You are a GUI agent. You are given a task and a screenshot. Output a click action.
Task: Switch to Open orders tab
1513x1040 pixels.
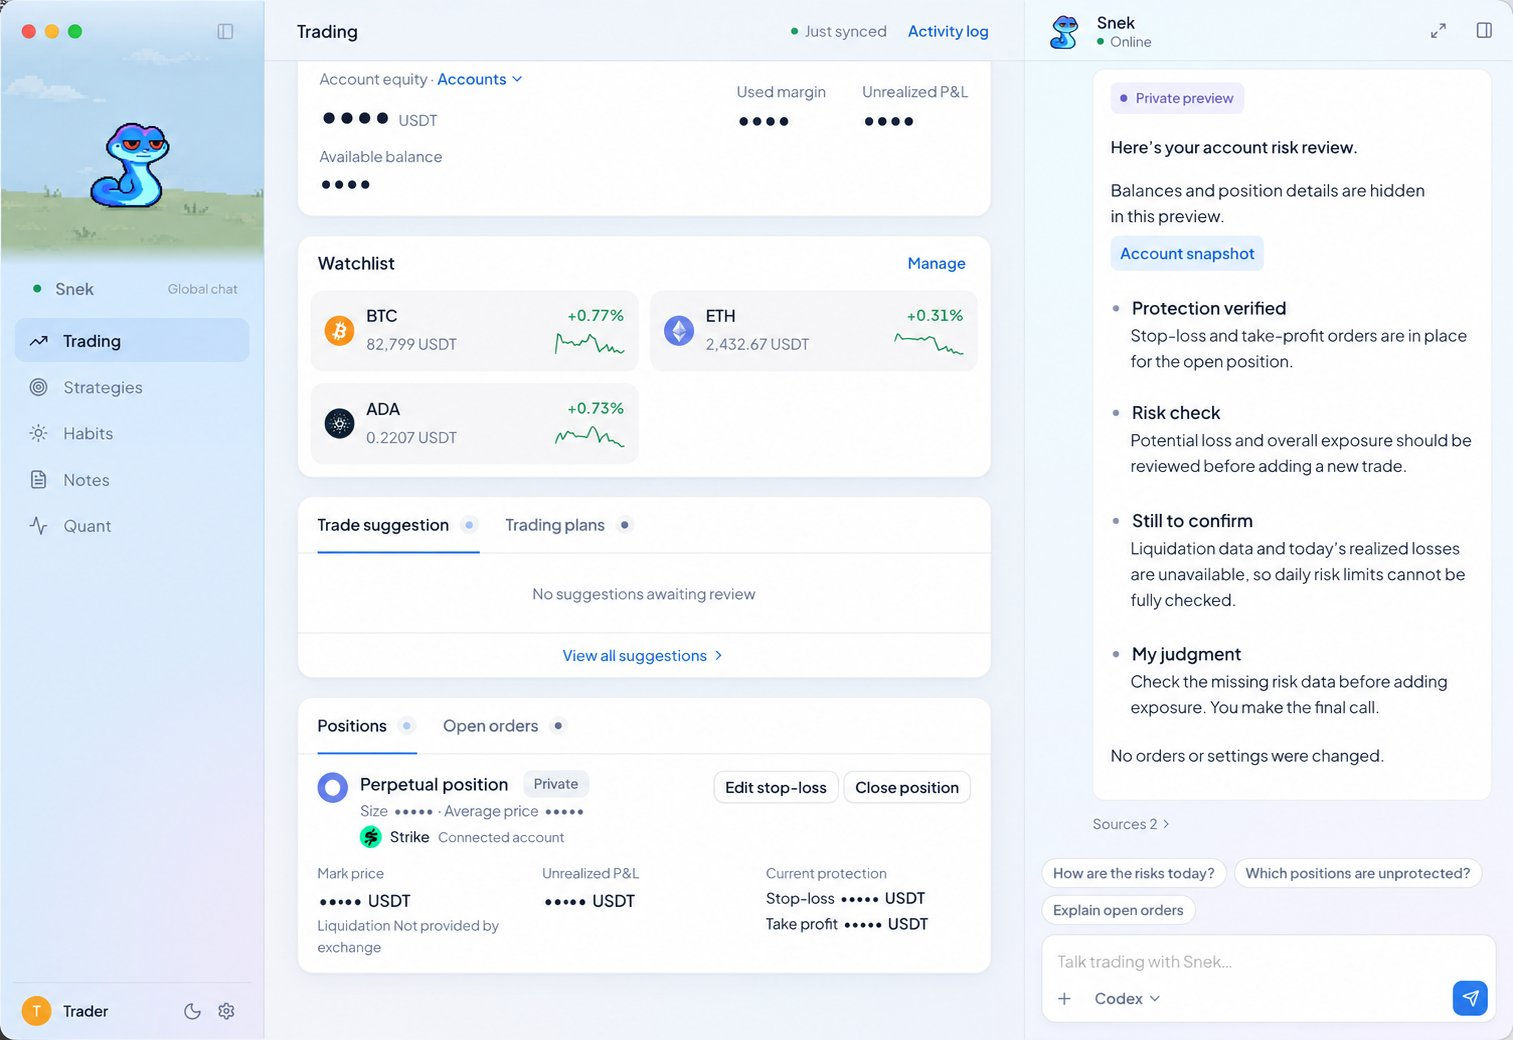pos(503,726)
